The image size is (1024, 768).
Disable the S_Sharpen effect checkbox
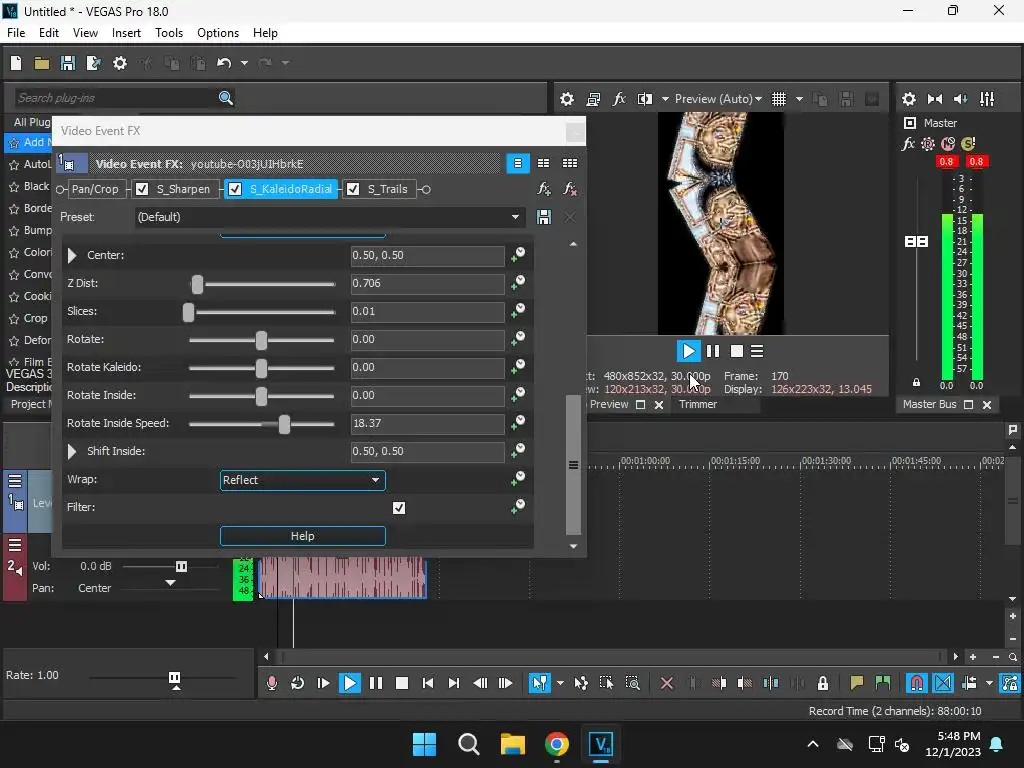[142, 189]
